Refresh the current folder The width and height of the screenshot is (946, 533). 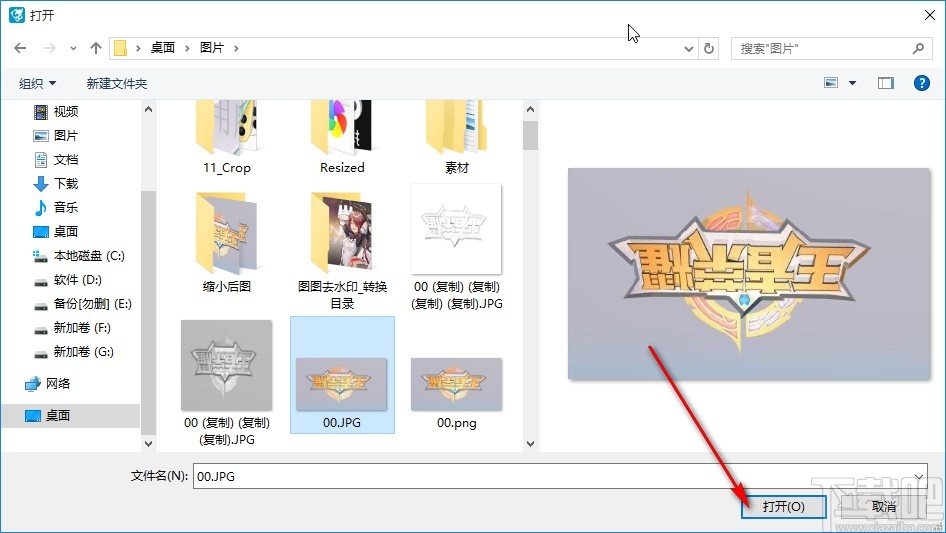(709, 48)
